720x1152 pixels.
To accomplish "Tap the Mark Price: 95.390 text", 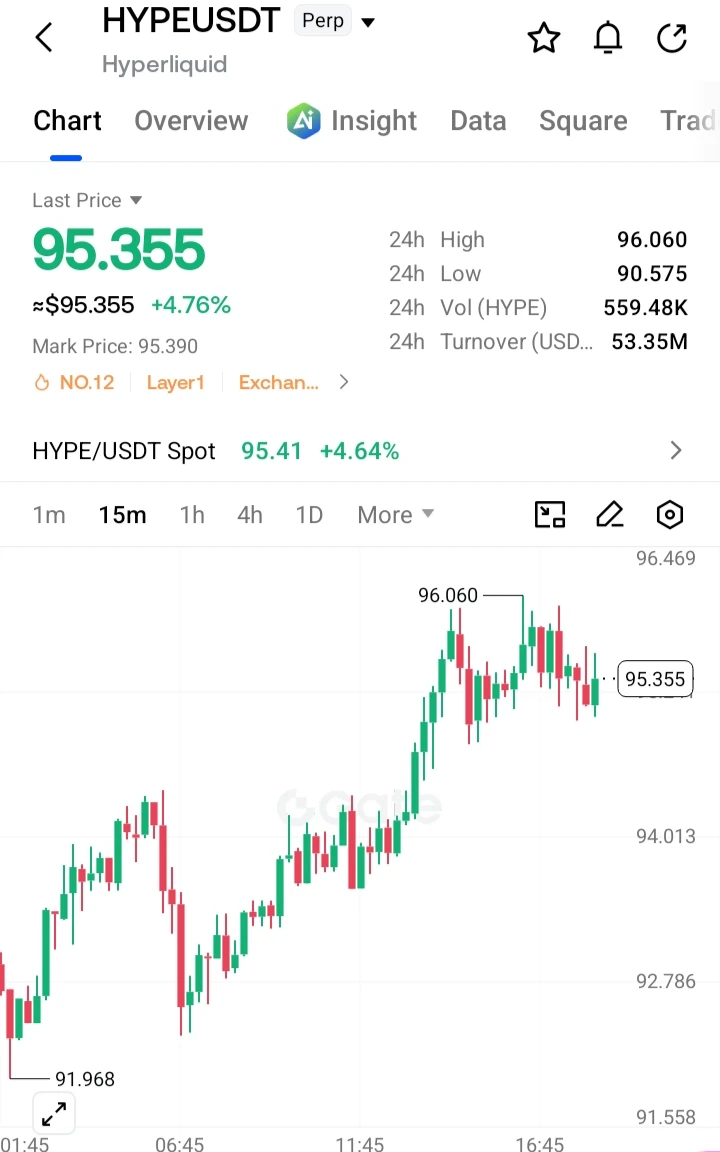I will 115,345.
